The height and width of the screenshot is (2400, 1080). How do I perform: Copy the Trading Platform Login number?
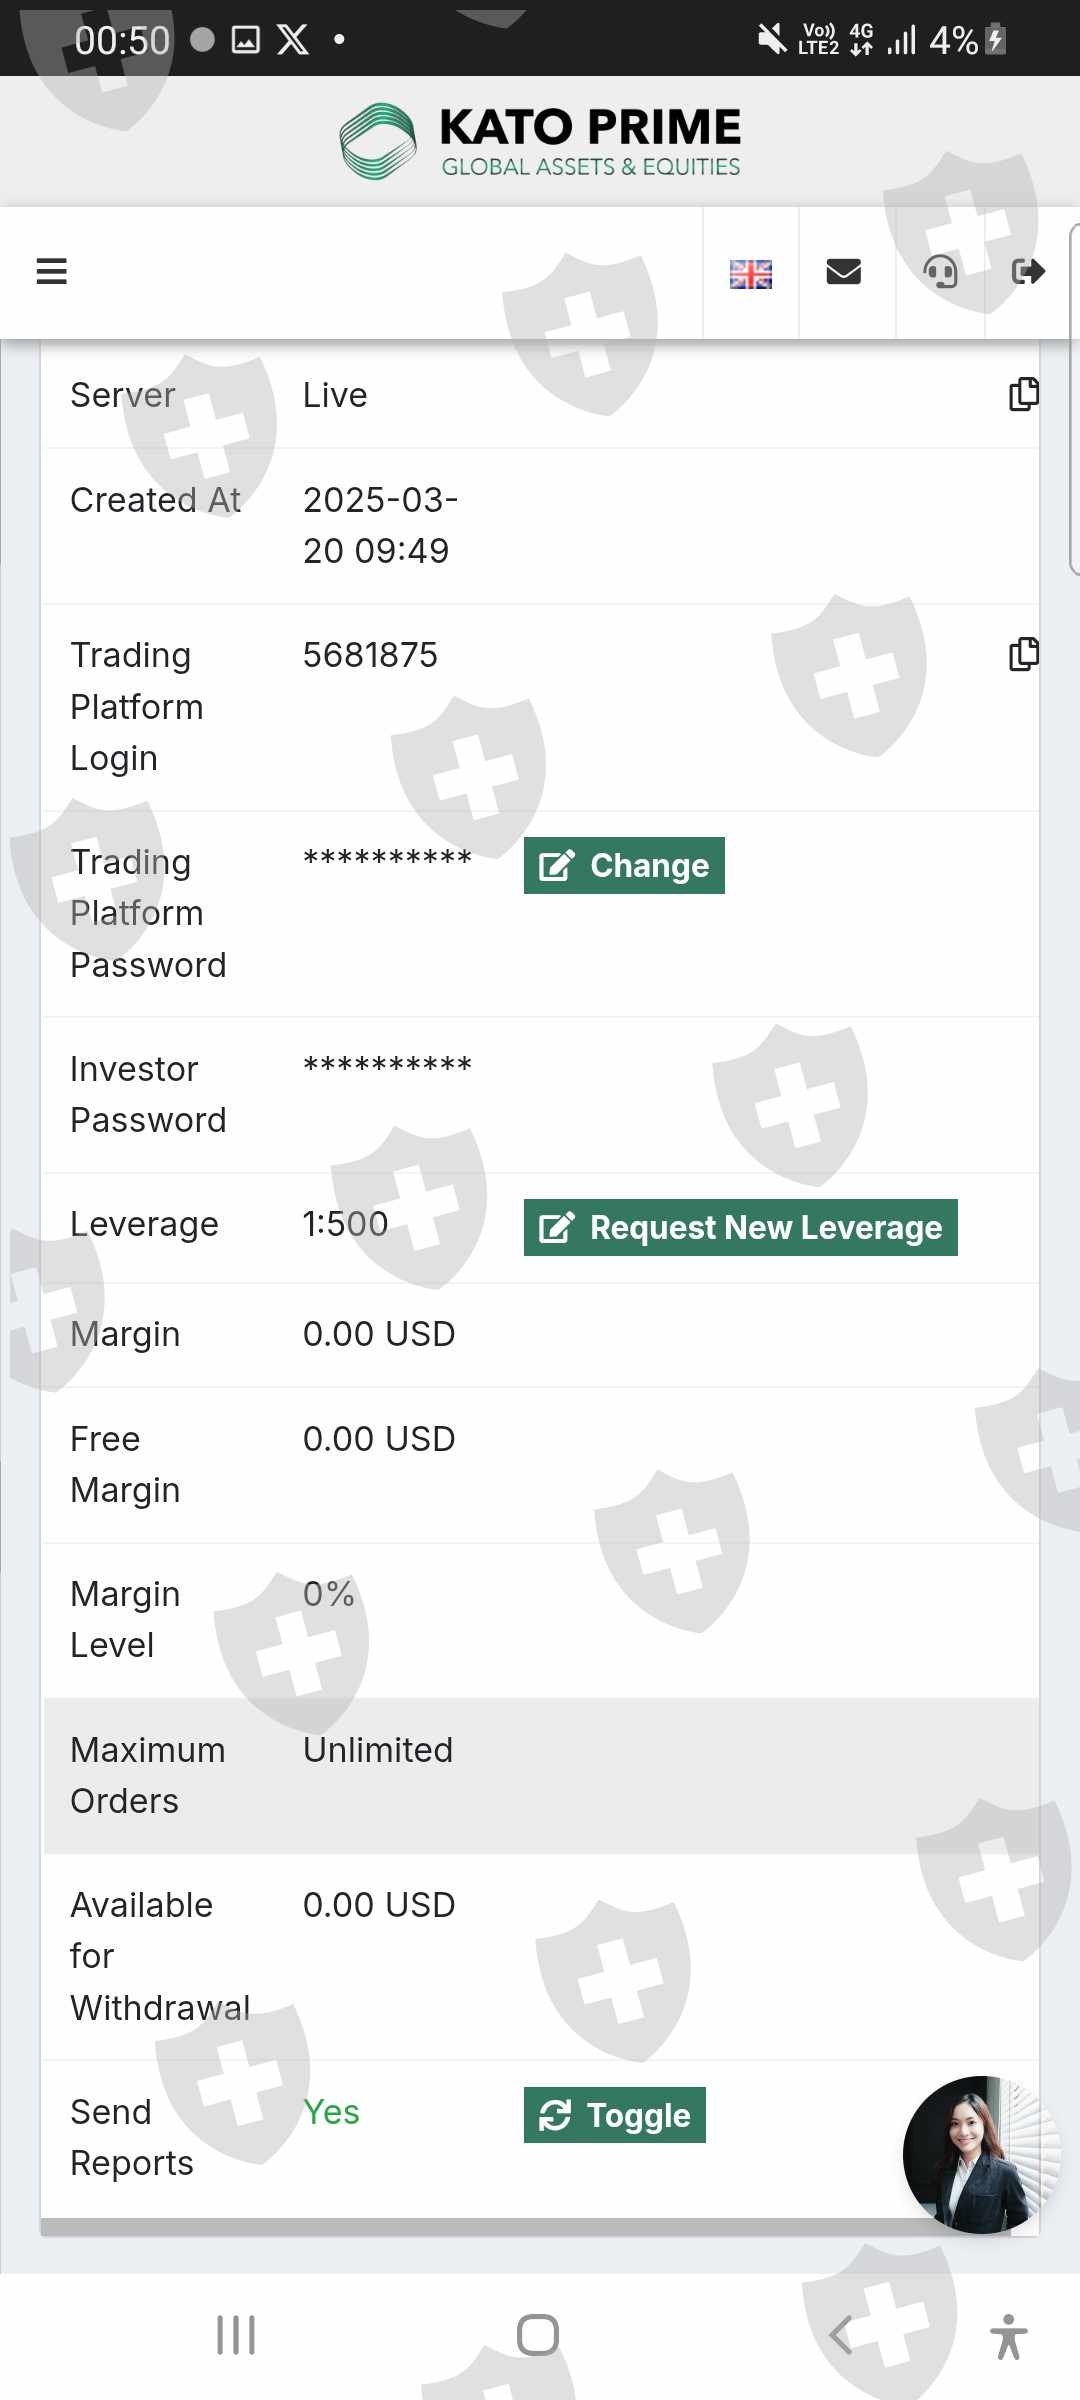click(1023, 654)
